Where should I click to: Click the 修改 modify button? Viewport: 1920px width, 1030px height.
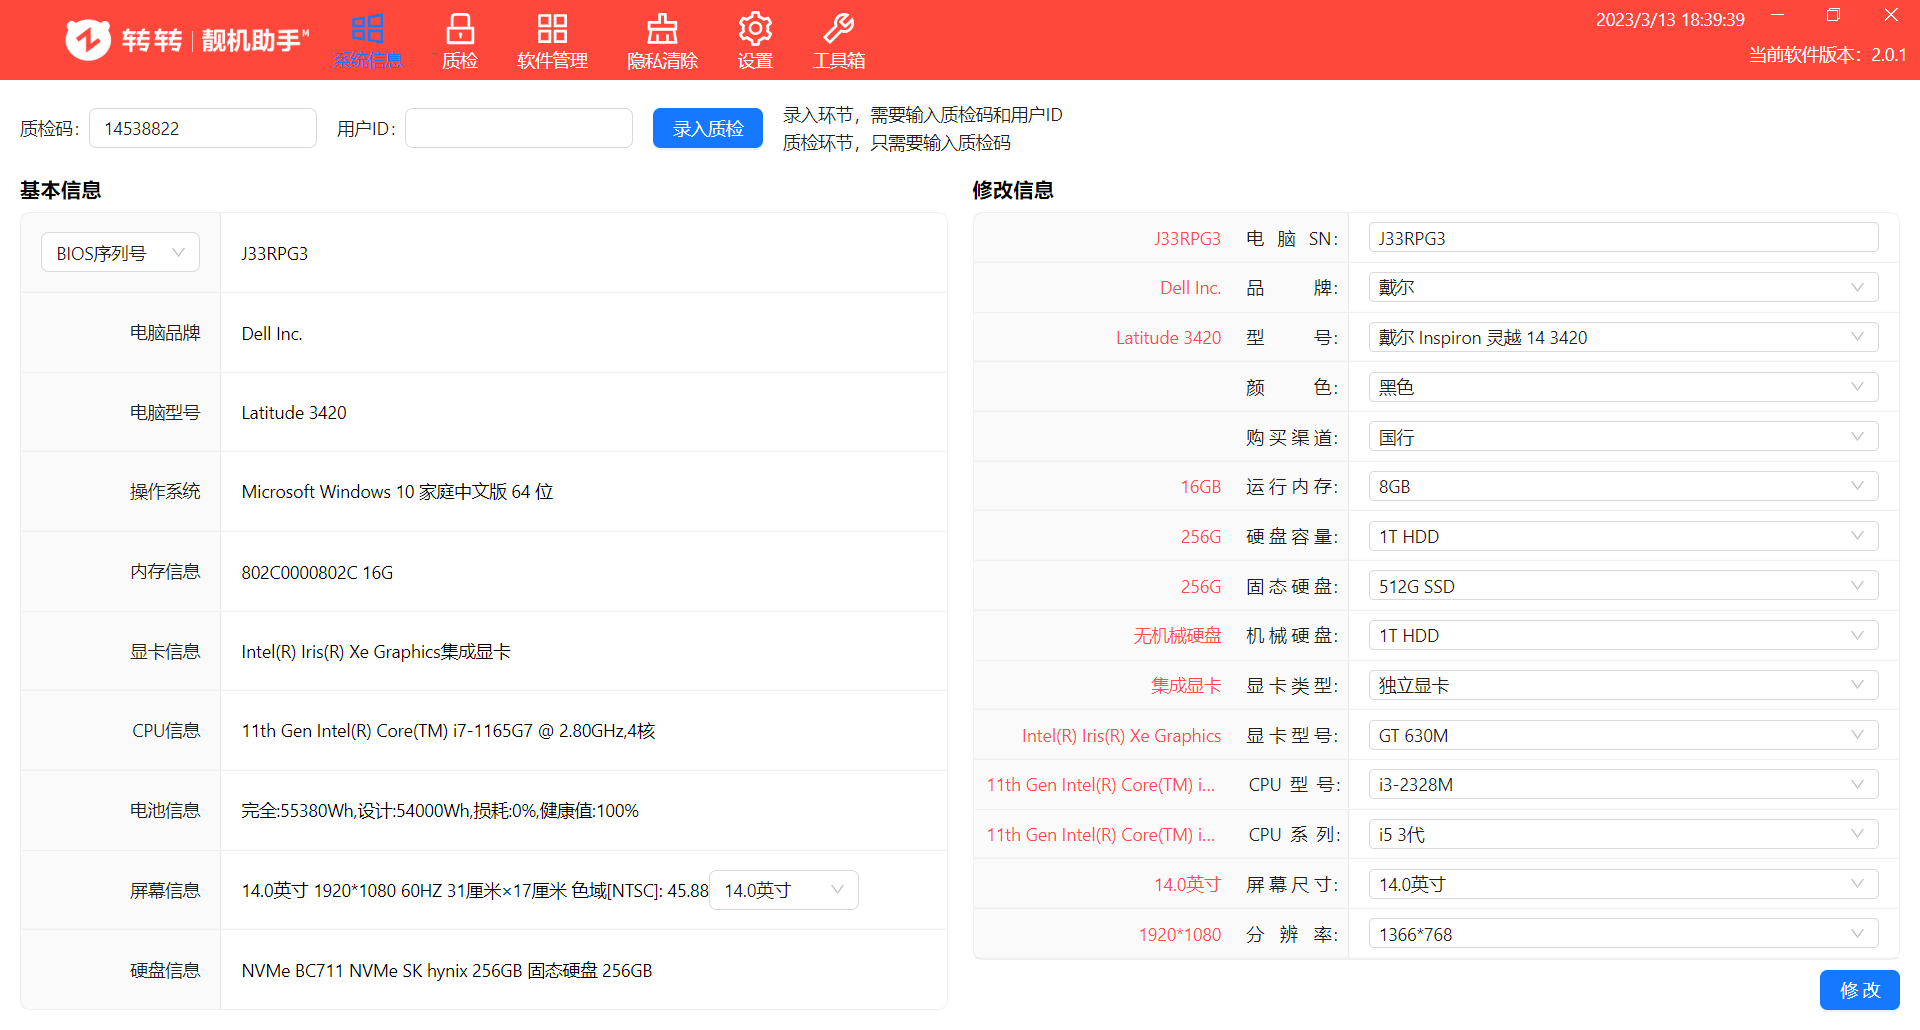(1859, 990)
